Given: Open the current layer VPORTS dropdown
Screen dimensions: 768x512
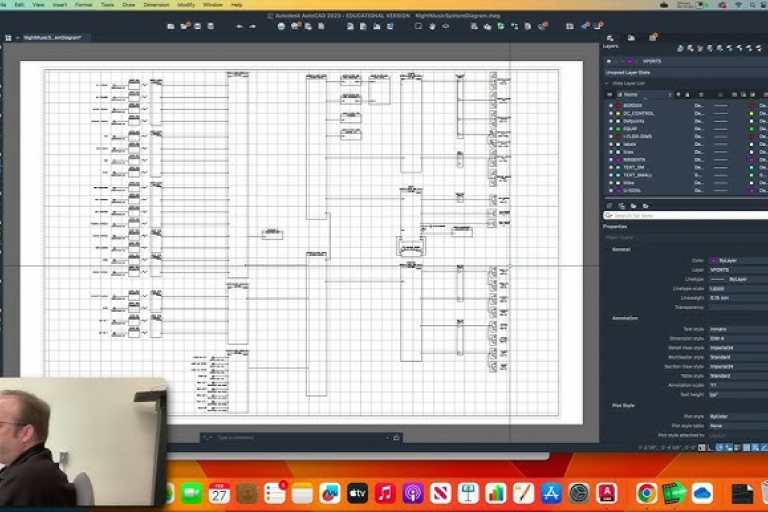Looking at the screenshot, I should [x=686, y=61].
